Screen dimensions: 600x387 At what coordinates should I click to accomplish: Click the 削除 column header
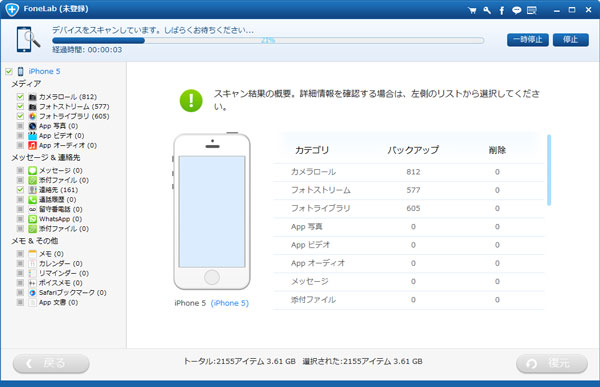click(497, 150)
